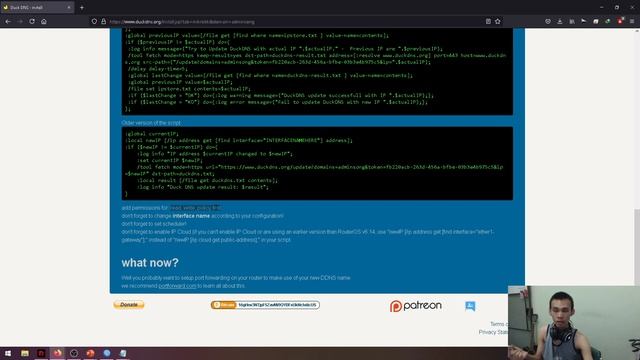640x360 pixels.
Task: Click the 'Older version of the script' label
Action: (x=151, y=122)
